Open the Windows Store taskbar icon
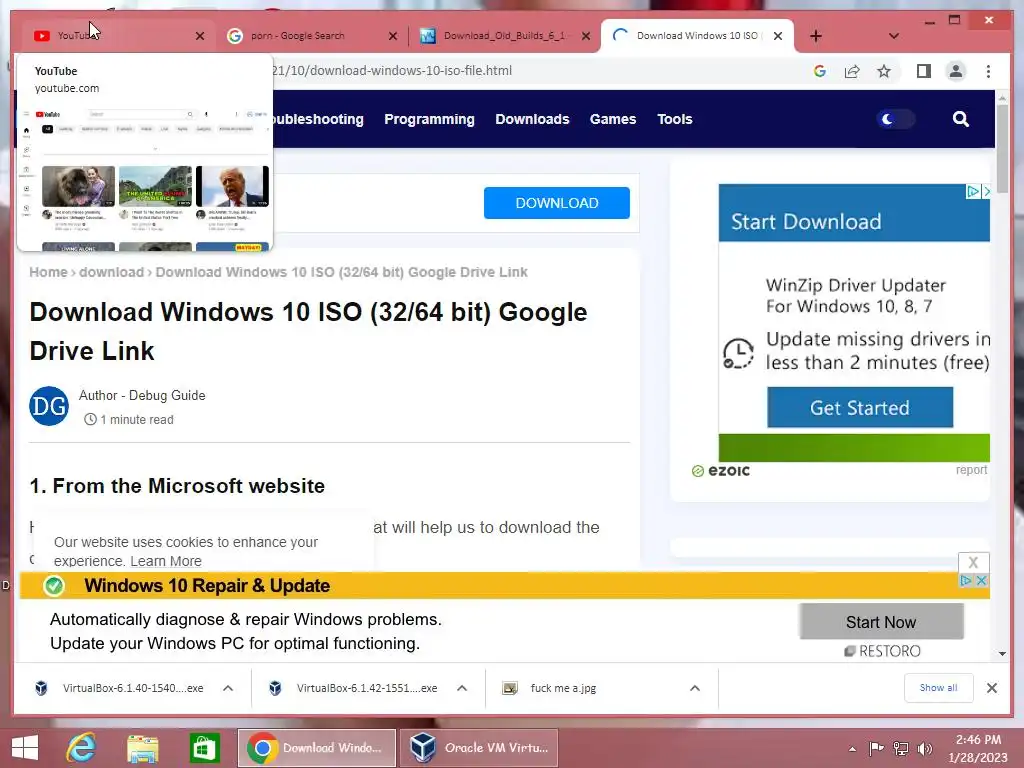 point(204,748)
